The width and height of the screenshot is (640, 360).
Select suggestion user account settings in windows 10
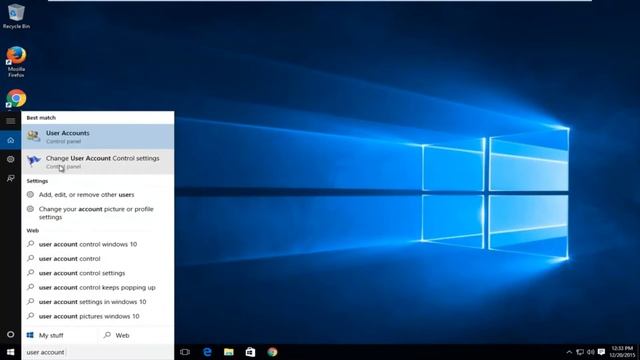98,302
